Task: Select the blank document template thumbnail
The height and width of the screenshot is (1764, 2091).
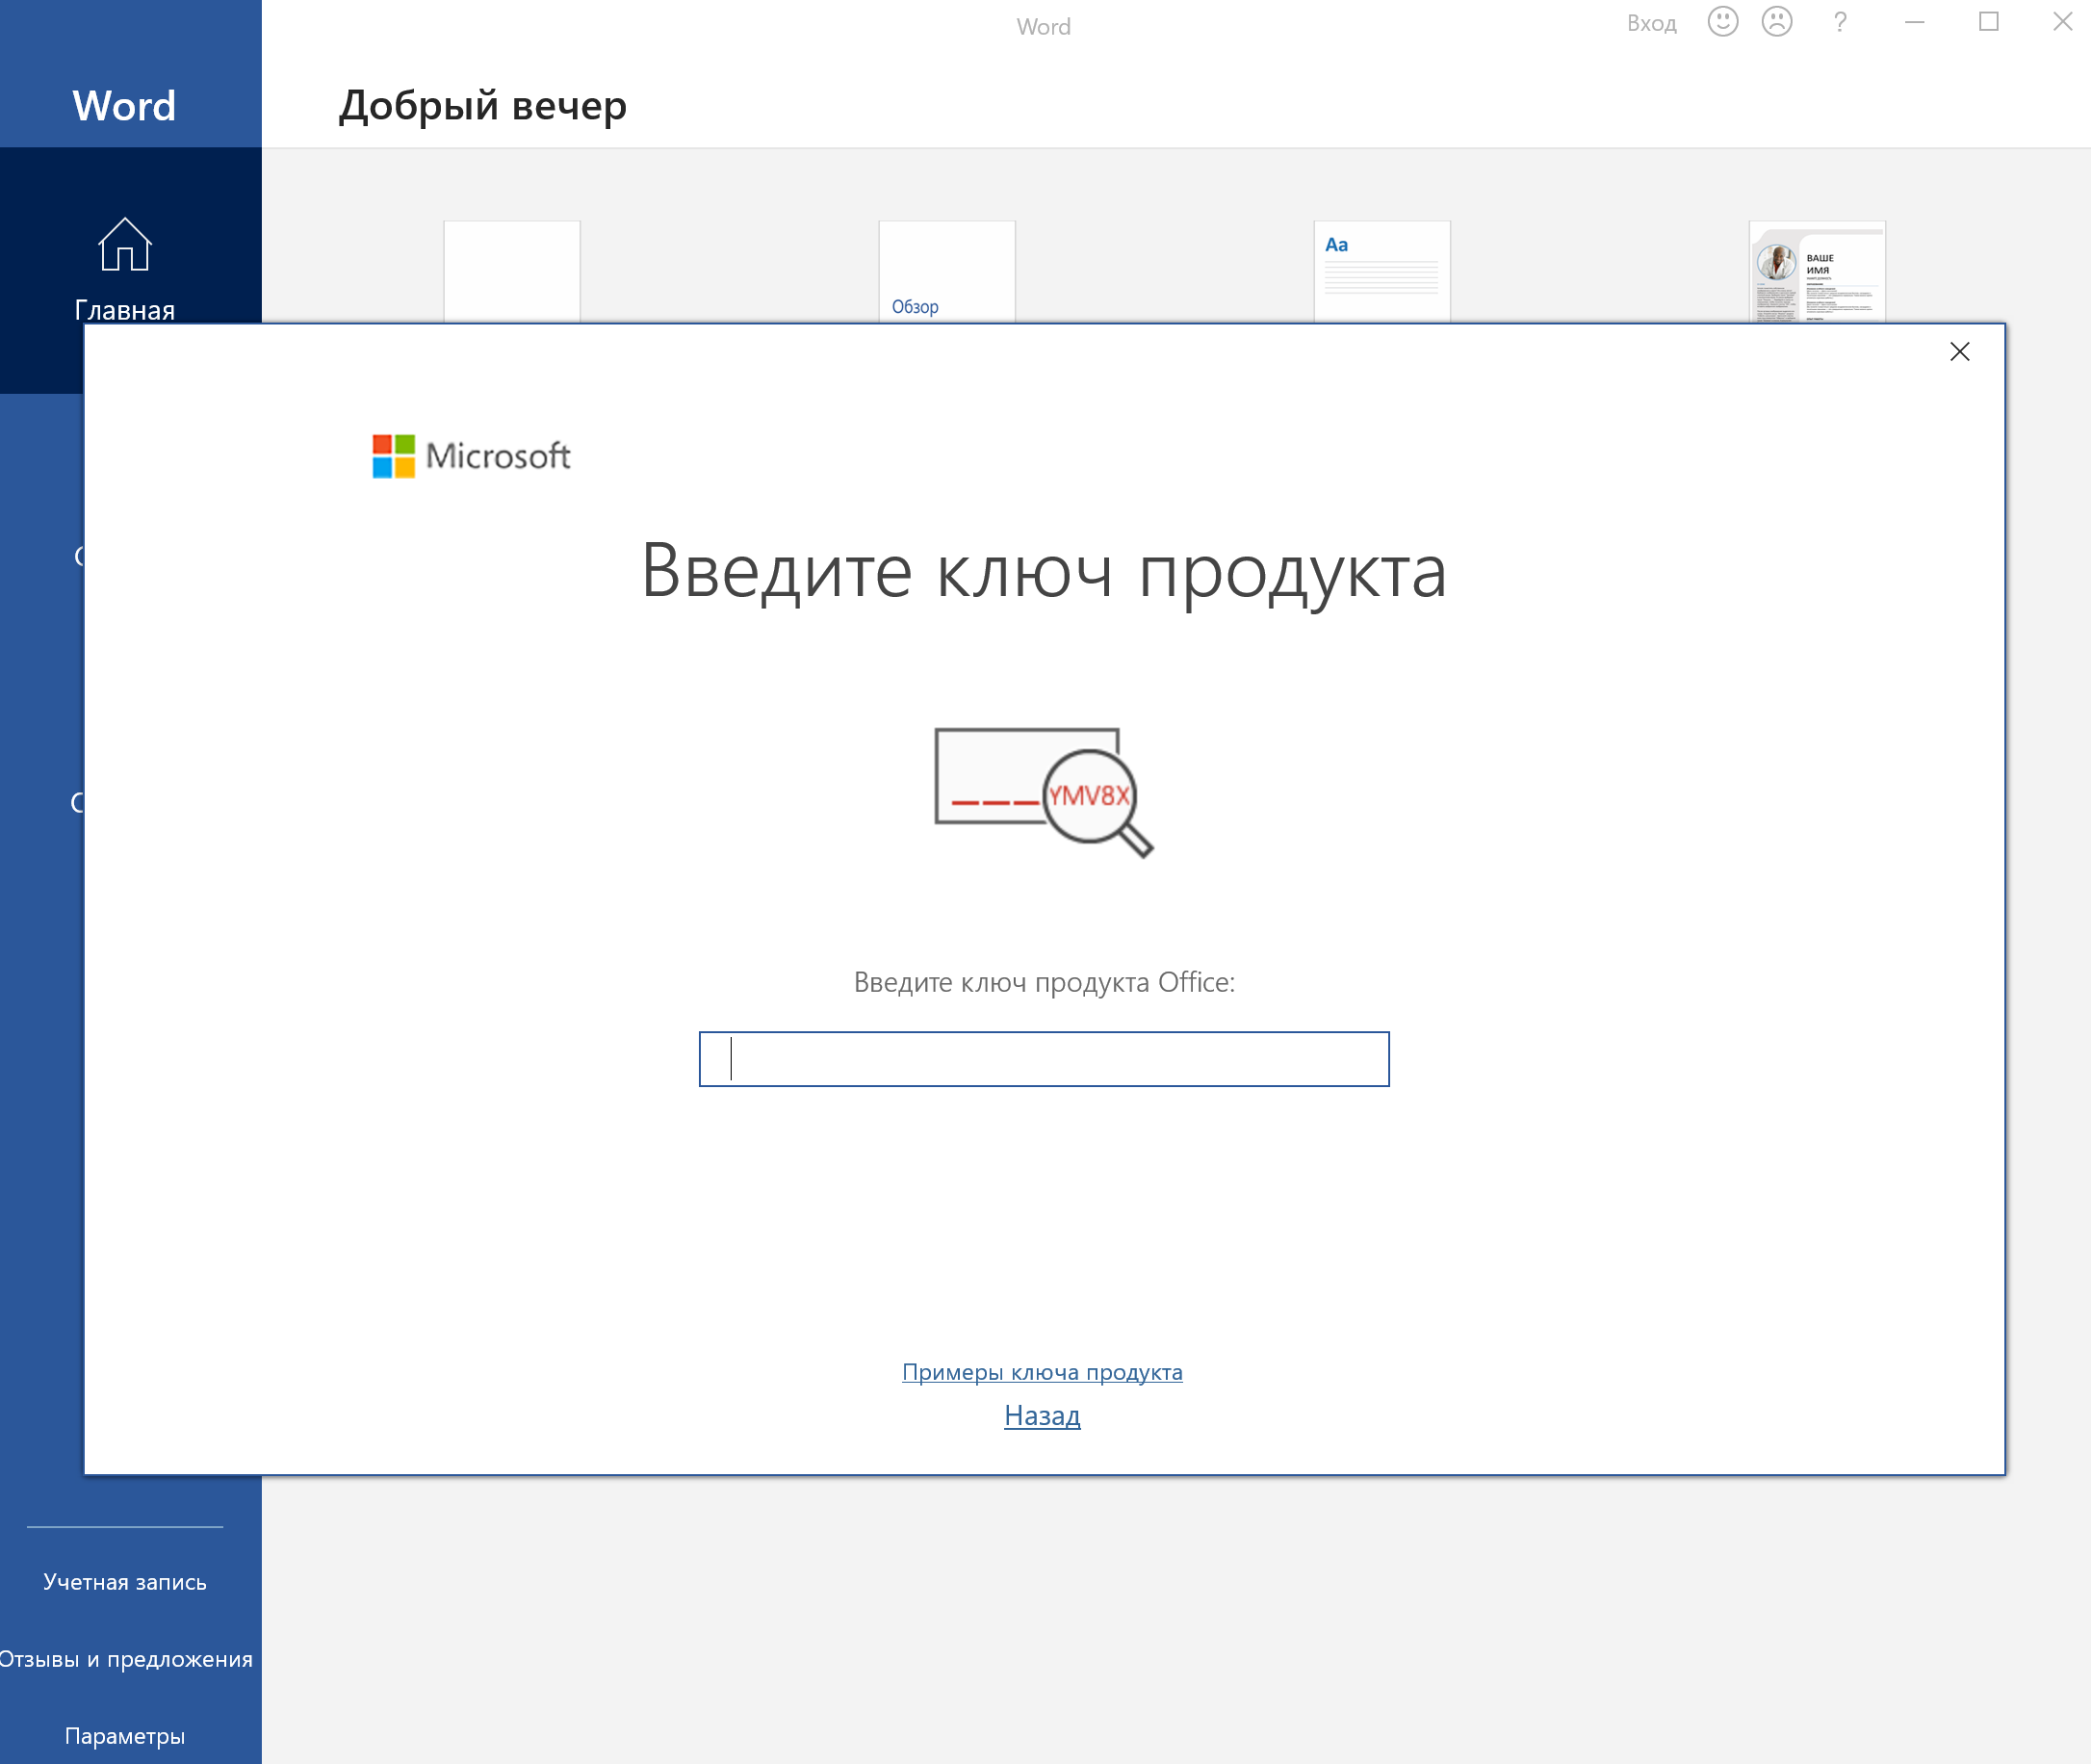Action: click(x=511, y=271)
